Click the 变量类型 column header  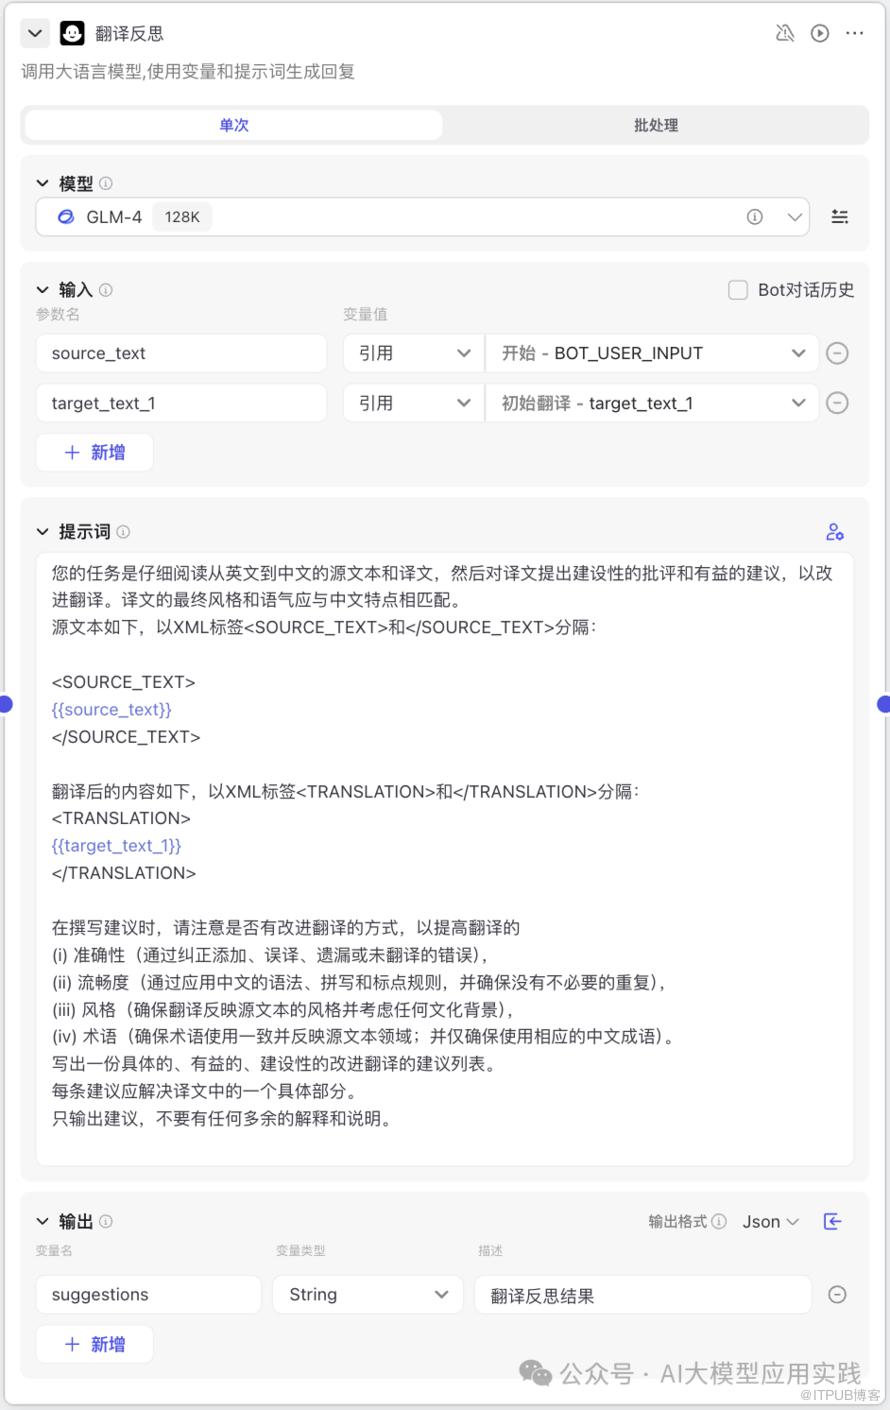300,1250
